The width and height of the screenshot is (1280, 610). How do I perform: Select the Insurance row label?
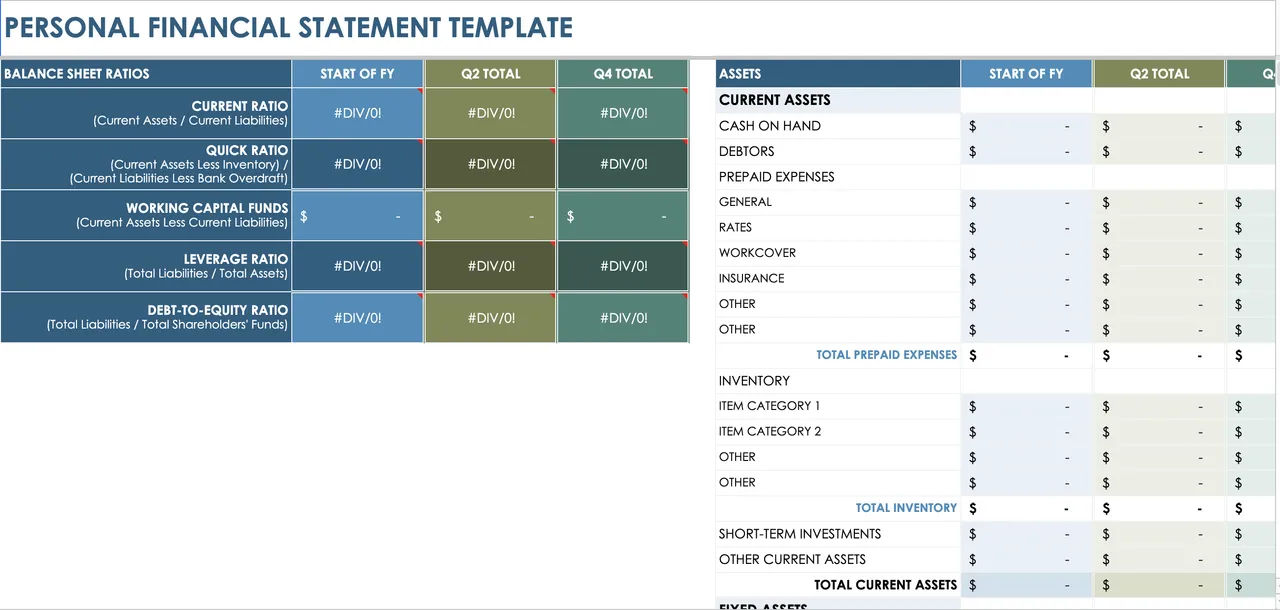tap(838, 279)
